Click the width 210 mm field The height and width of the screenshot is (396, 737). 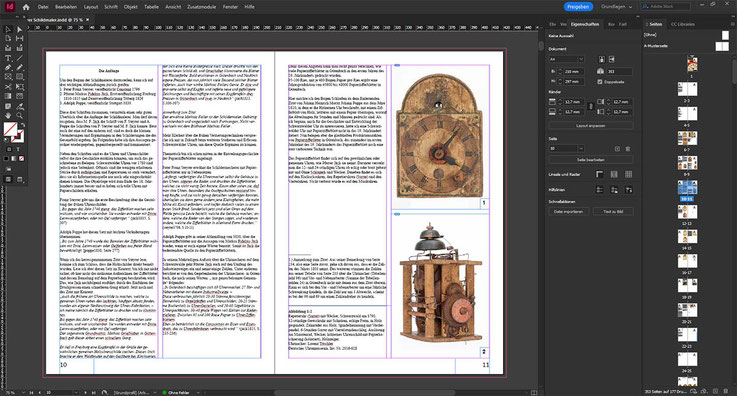coord(574,71)
